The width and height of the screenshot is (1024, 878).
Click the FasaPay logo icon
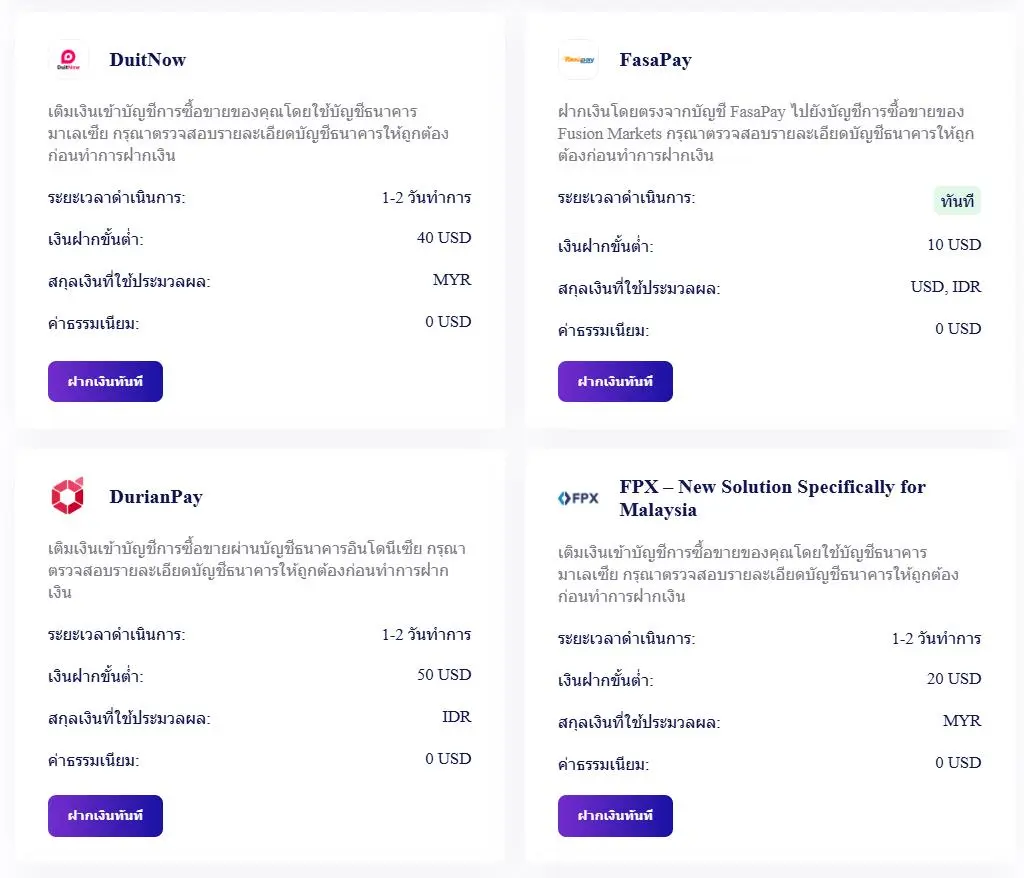(578, 59)
